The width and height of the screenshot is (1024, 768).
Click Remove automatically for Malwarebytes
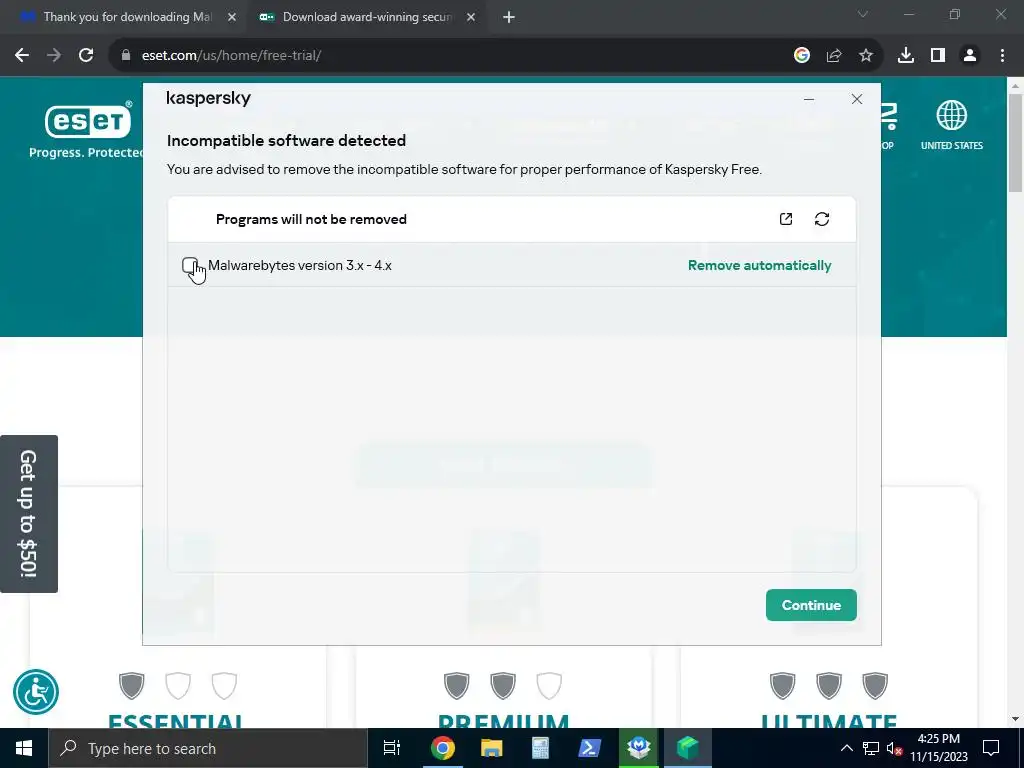(760, 265)
